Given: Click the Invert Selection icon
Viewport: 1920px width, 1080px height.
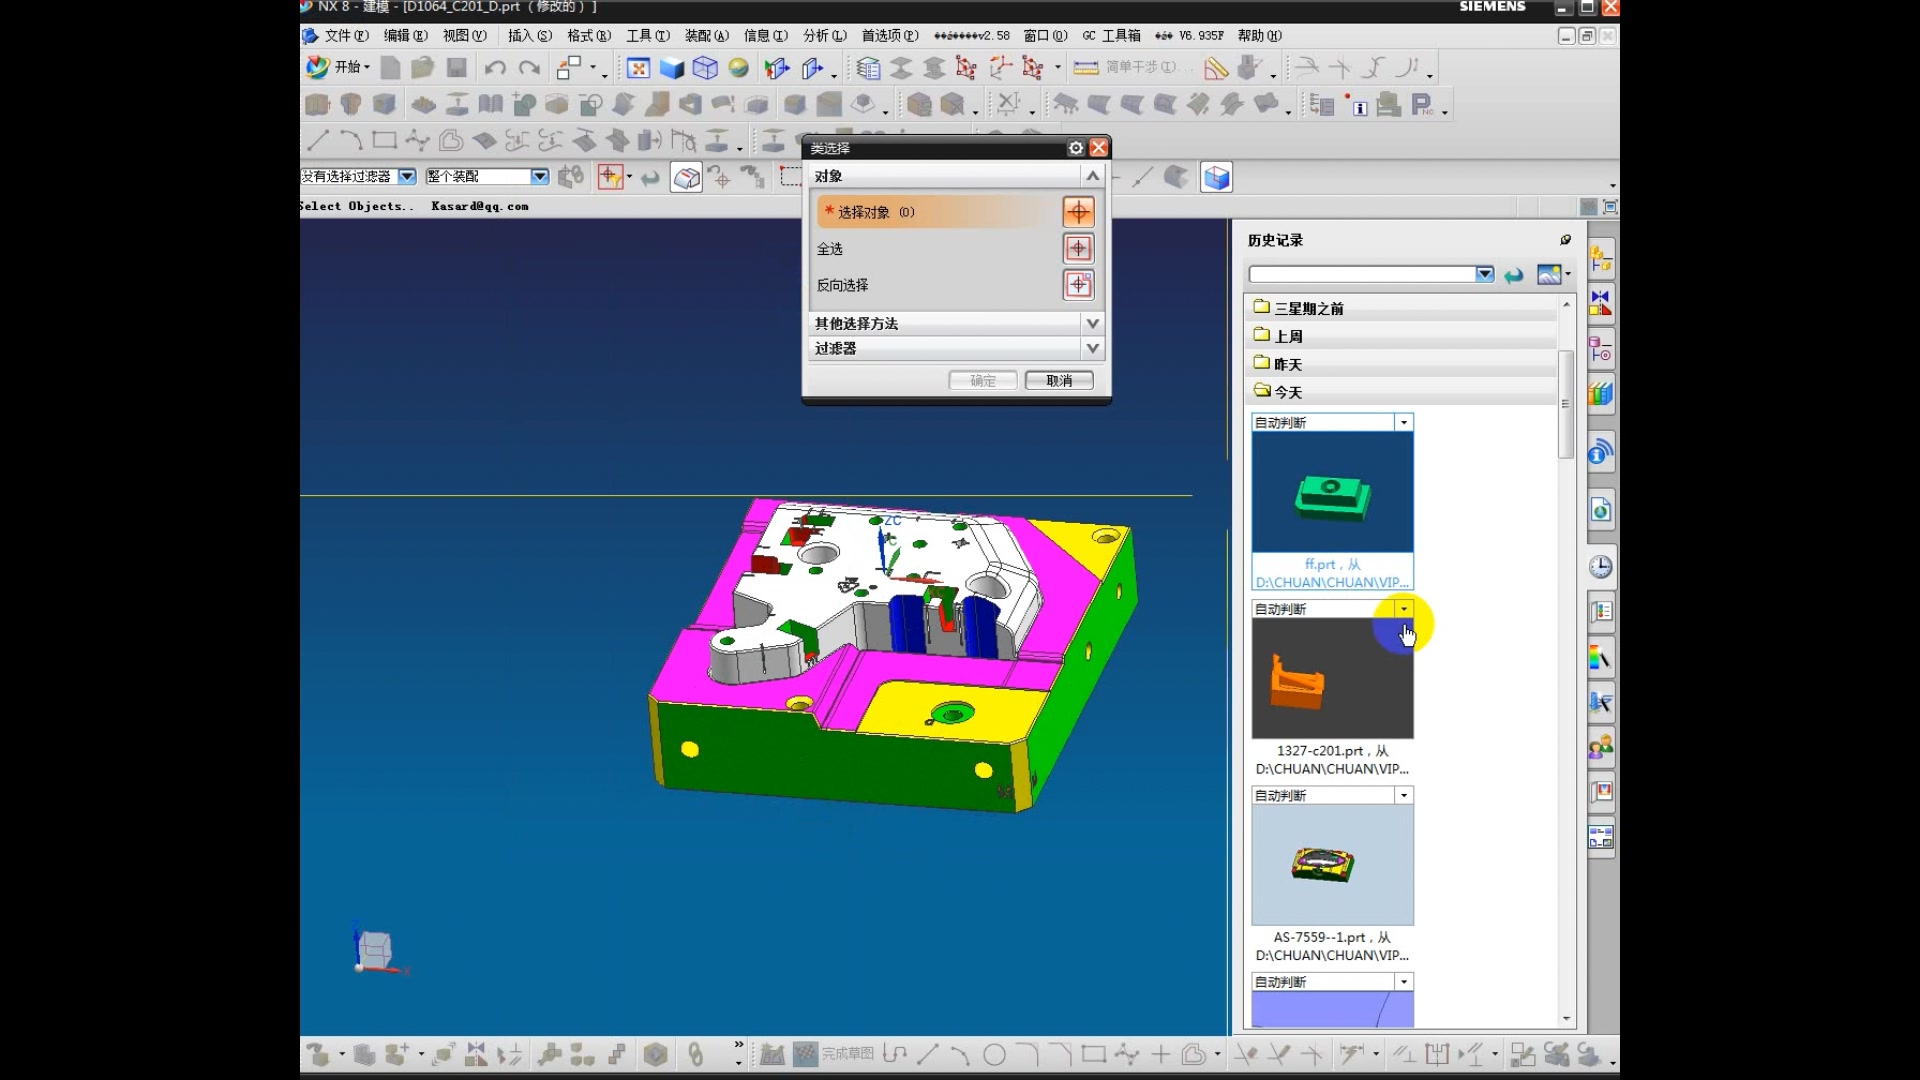Looking at the screenshot, I should [x=1078, y=285].
